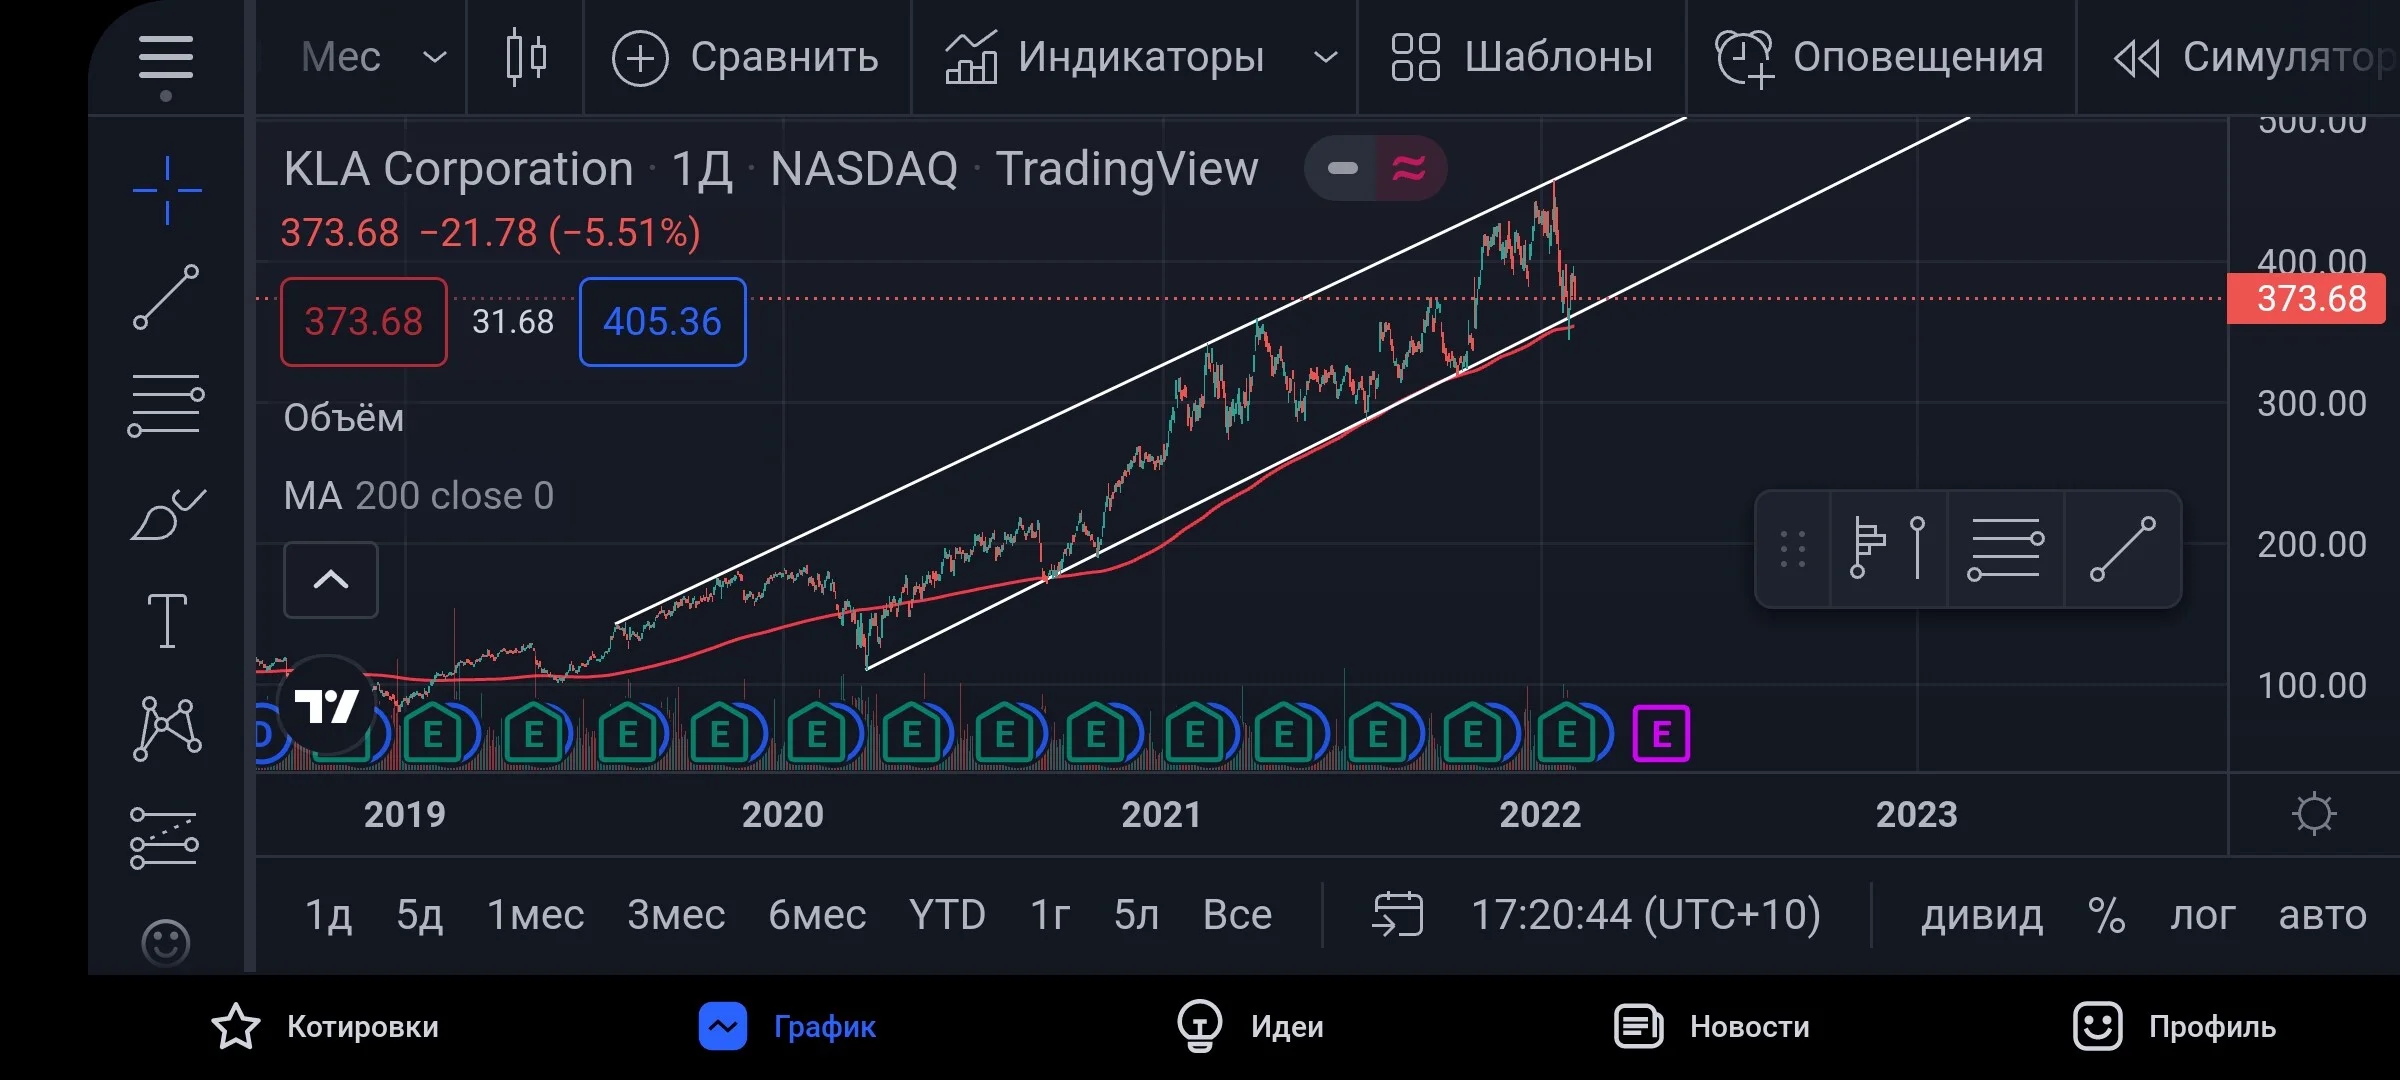This screenshot has width=2400, height=1080.
Task: Grab the floating toolbar drag handle
Action: (x=1793, y=549)
